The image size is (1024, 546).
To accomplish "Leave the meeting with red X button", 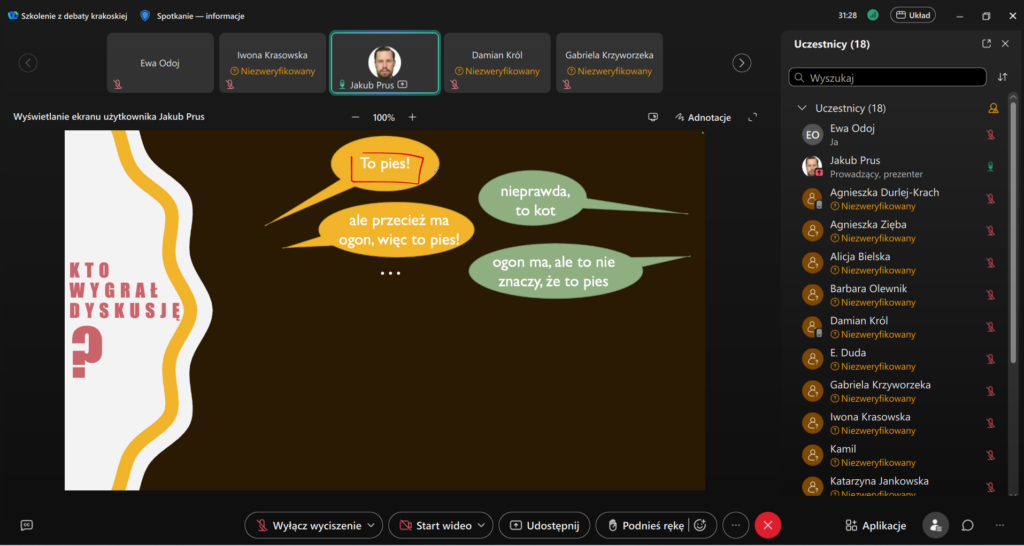I will 768,525.
